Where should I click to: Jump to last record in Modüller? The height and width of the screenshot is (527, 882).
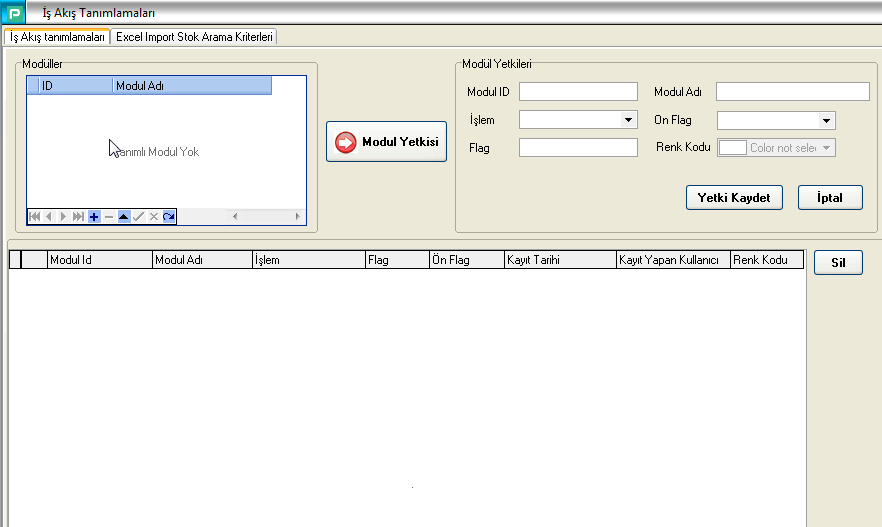tap(79, 216)
